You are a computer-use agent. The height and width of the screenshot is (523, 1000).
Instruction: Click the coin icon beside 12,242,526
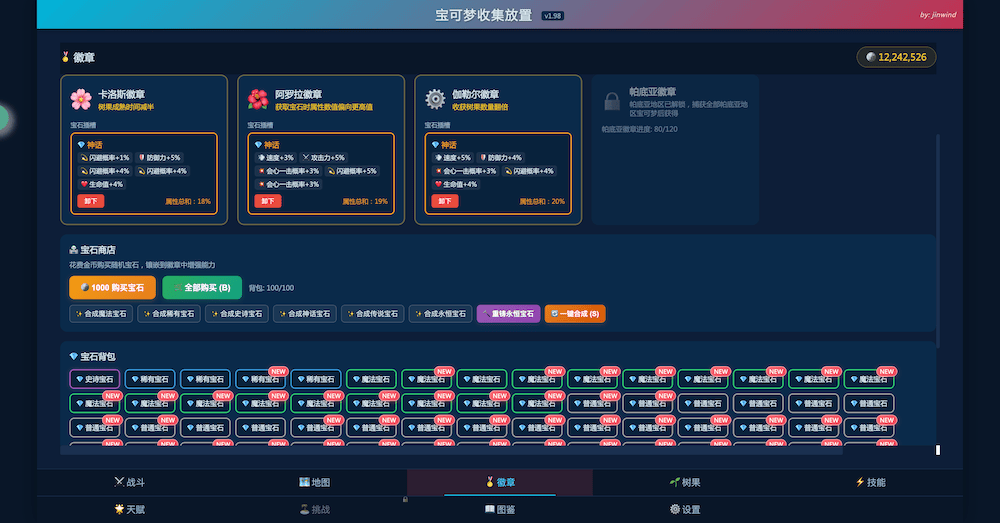click(x=870, y=57)
